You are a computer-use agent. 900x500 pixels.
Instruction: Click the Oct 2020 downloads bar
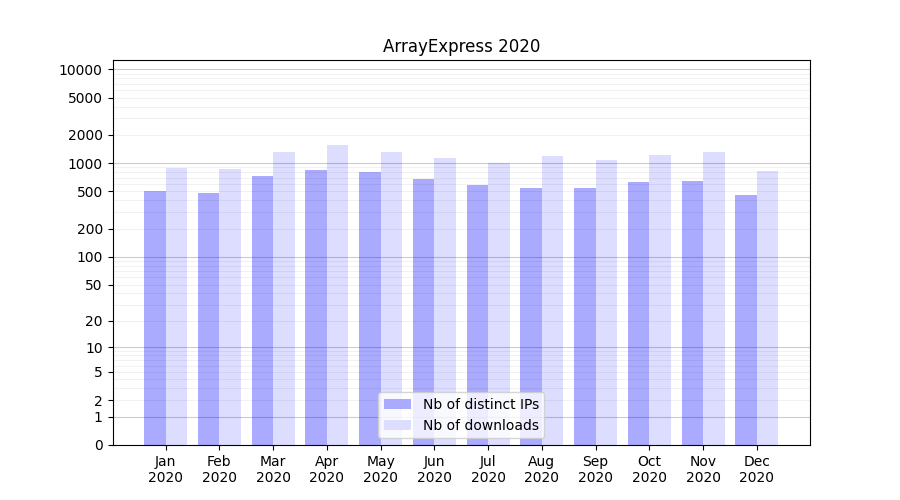[x=660, y=300]
